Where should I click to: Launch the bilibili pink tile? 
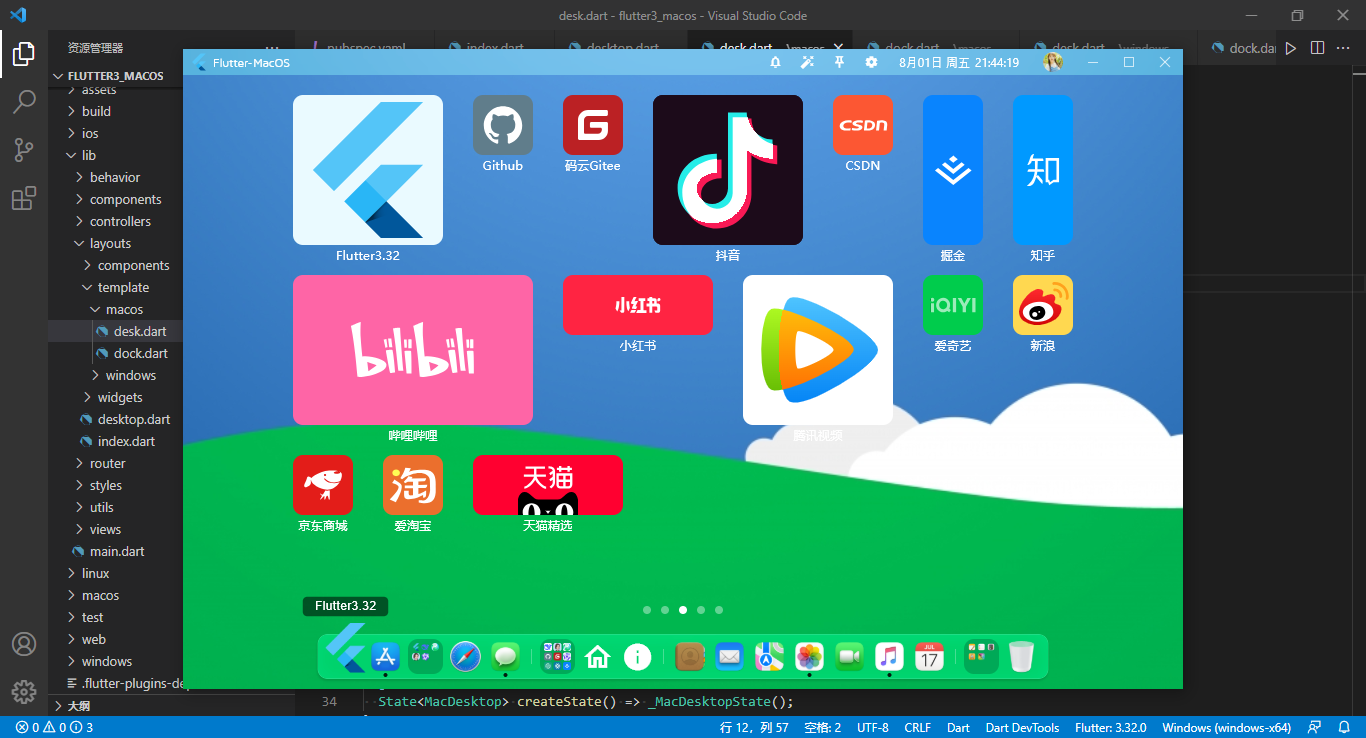point(413,350)
